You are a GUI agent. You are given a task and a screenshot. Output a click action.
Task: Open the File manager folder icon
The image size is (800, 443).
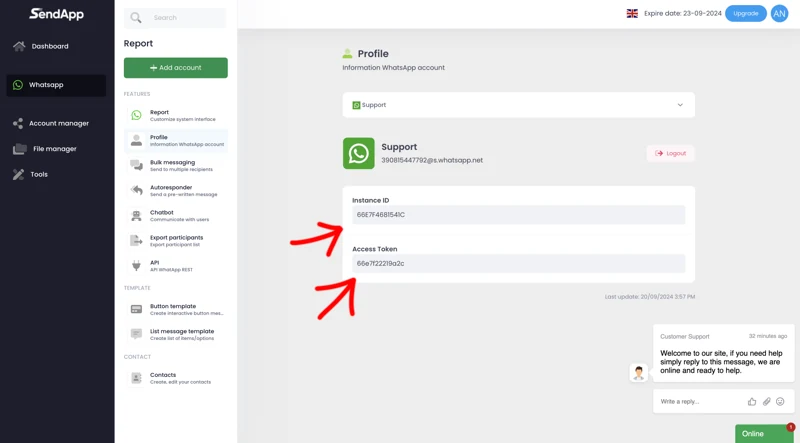click(19, 149)
